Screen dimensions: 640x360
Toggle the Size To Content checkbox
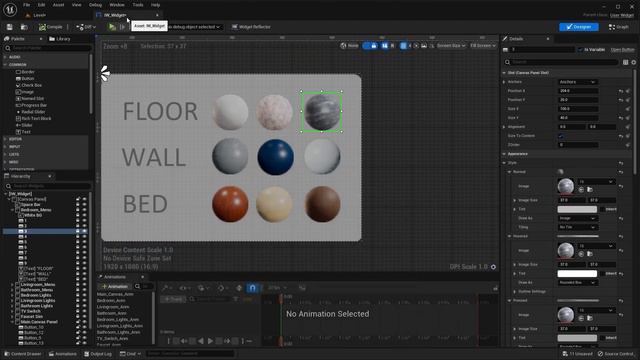click(x=561, y=136)
